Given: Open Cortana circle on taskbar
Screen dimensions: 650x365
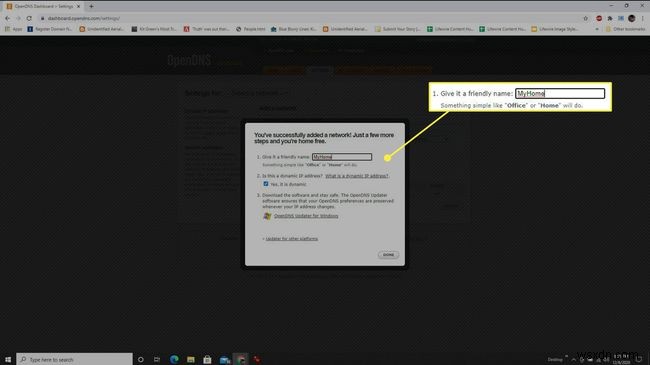Looking at the screenshot, I should coord(141,359).
